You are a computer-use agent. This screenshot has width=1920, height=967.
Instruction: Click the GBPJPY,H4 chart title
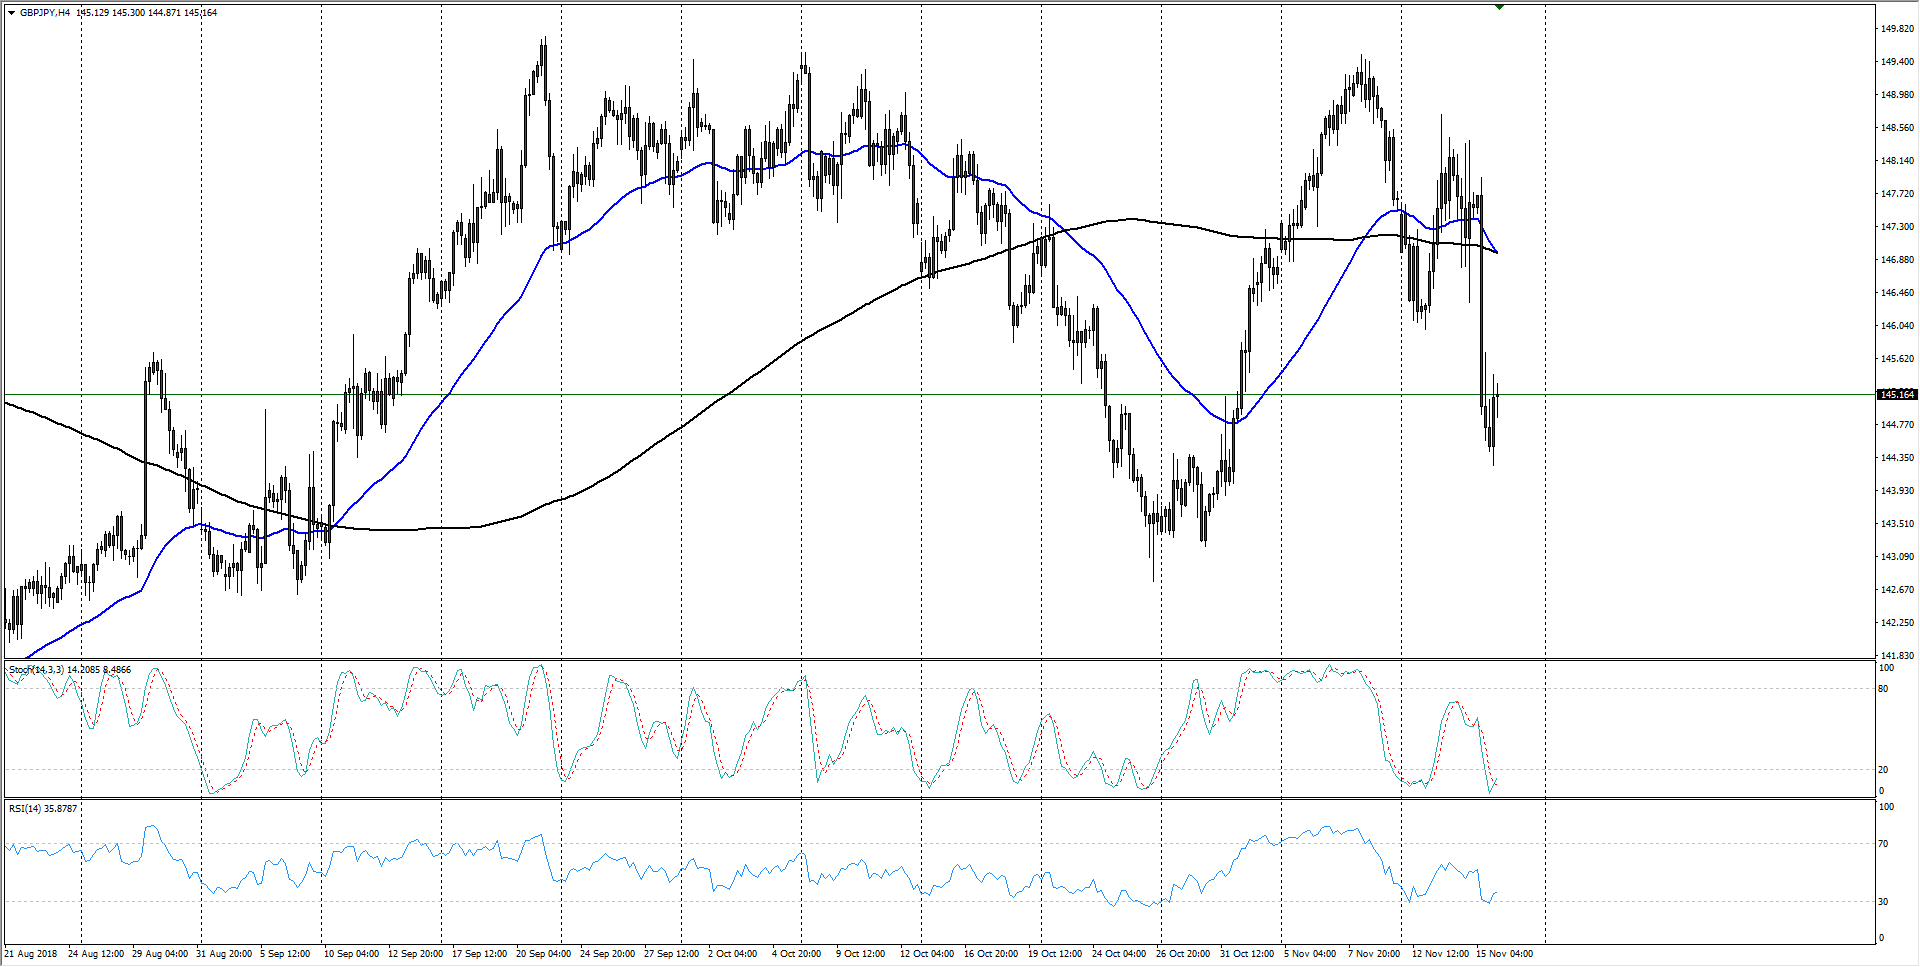pyautogui.click(x=45, y=13)
